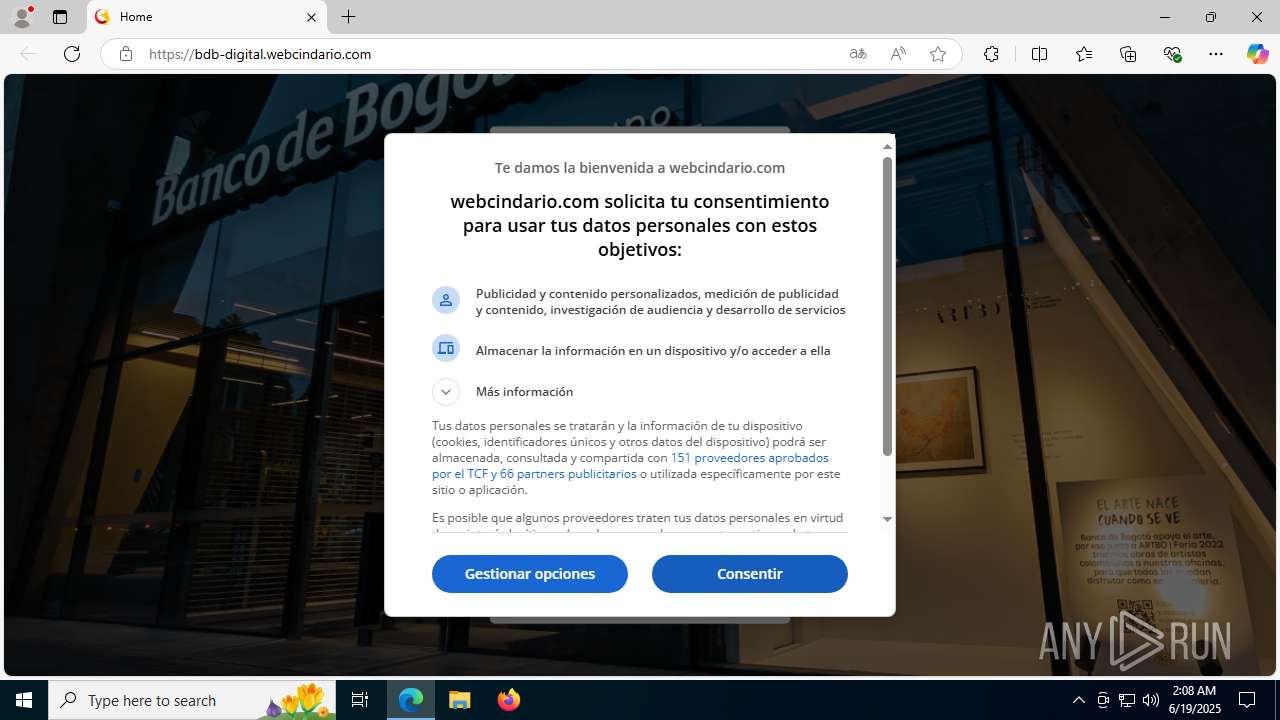Open Firefox from taskbar

tap(509, 700)
